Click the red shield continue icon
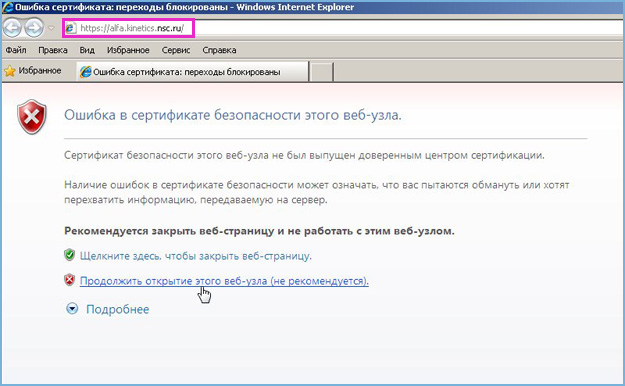This screenshot has height=386, width=625. 70,280
